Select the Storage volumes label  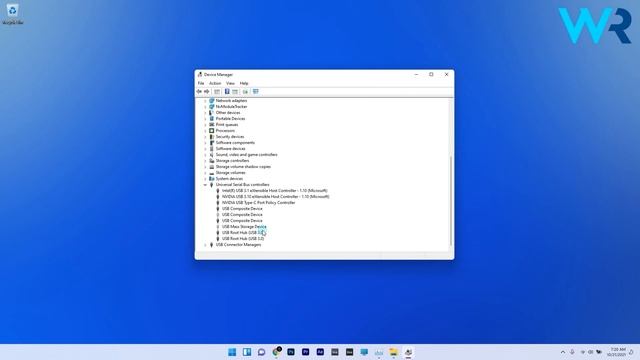(x=231, y=173)
